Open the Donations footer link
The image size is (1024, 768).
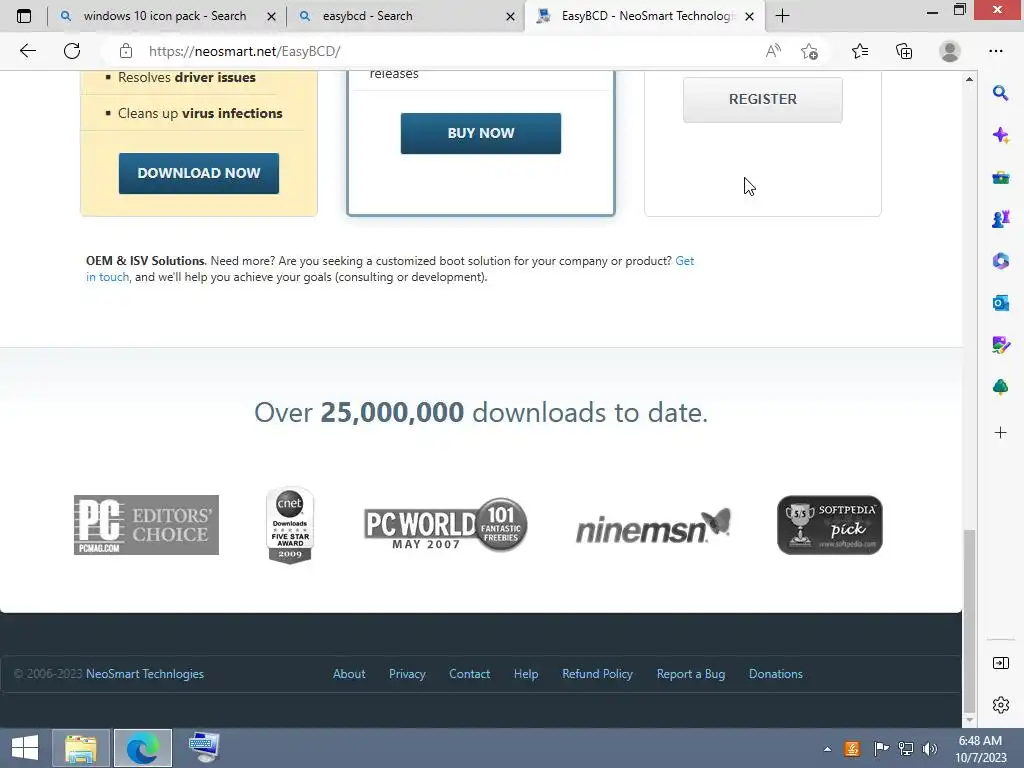(776, 674)
